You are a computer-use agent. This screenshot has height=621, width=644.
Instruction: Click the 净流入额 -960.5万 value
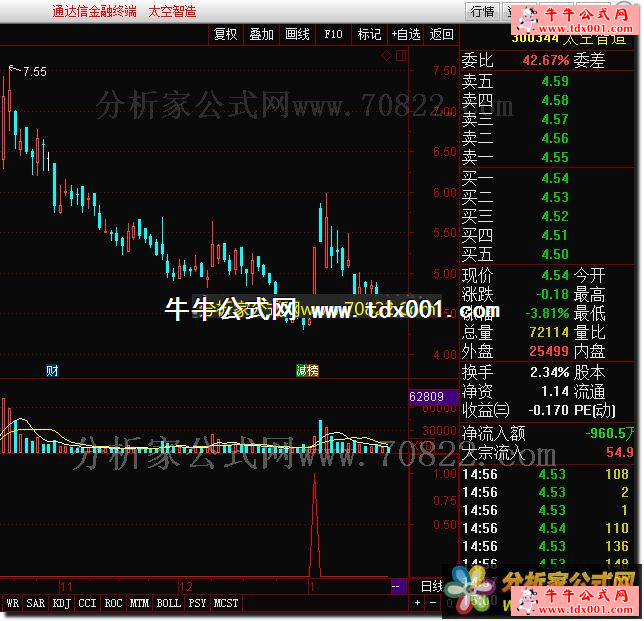pyautogui.click(x=610, y=433)
